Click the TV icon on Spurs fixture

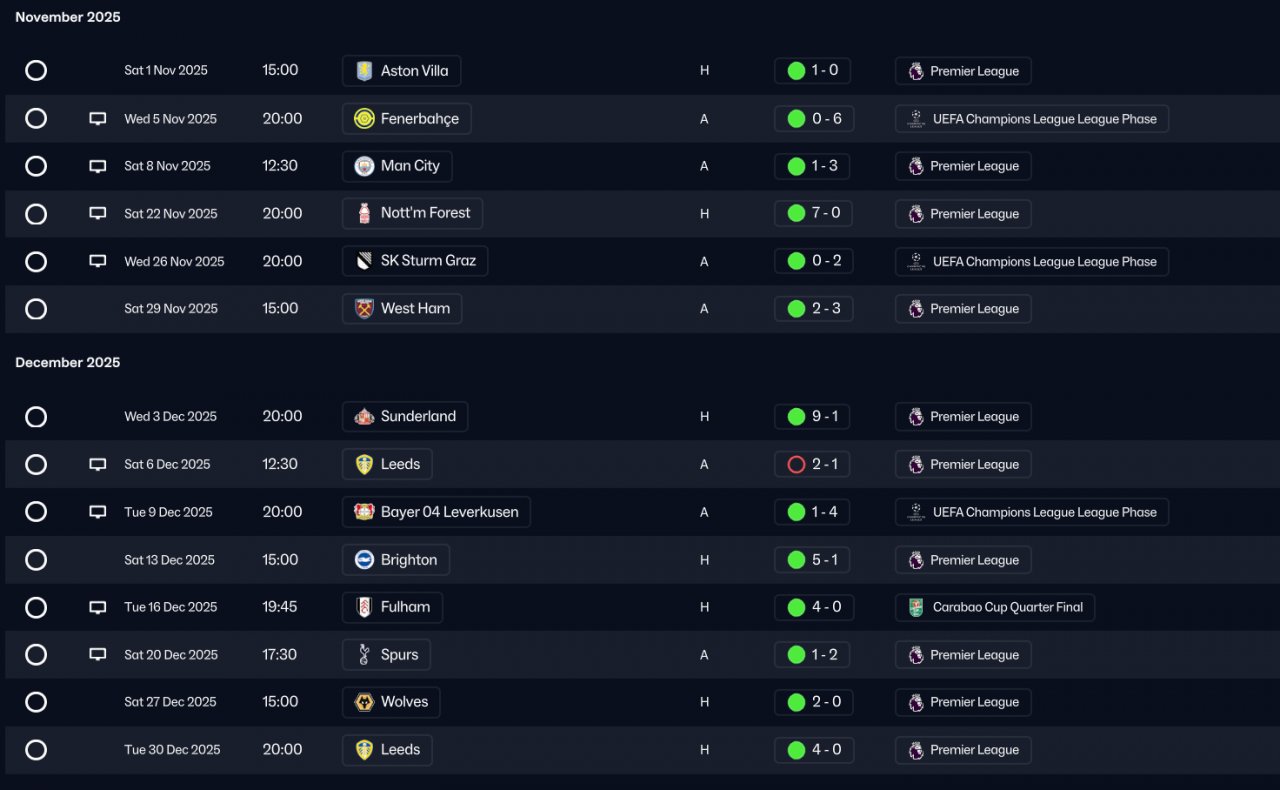pyautogui.click(x=97, y=655)
